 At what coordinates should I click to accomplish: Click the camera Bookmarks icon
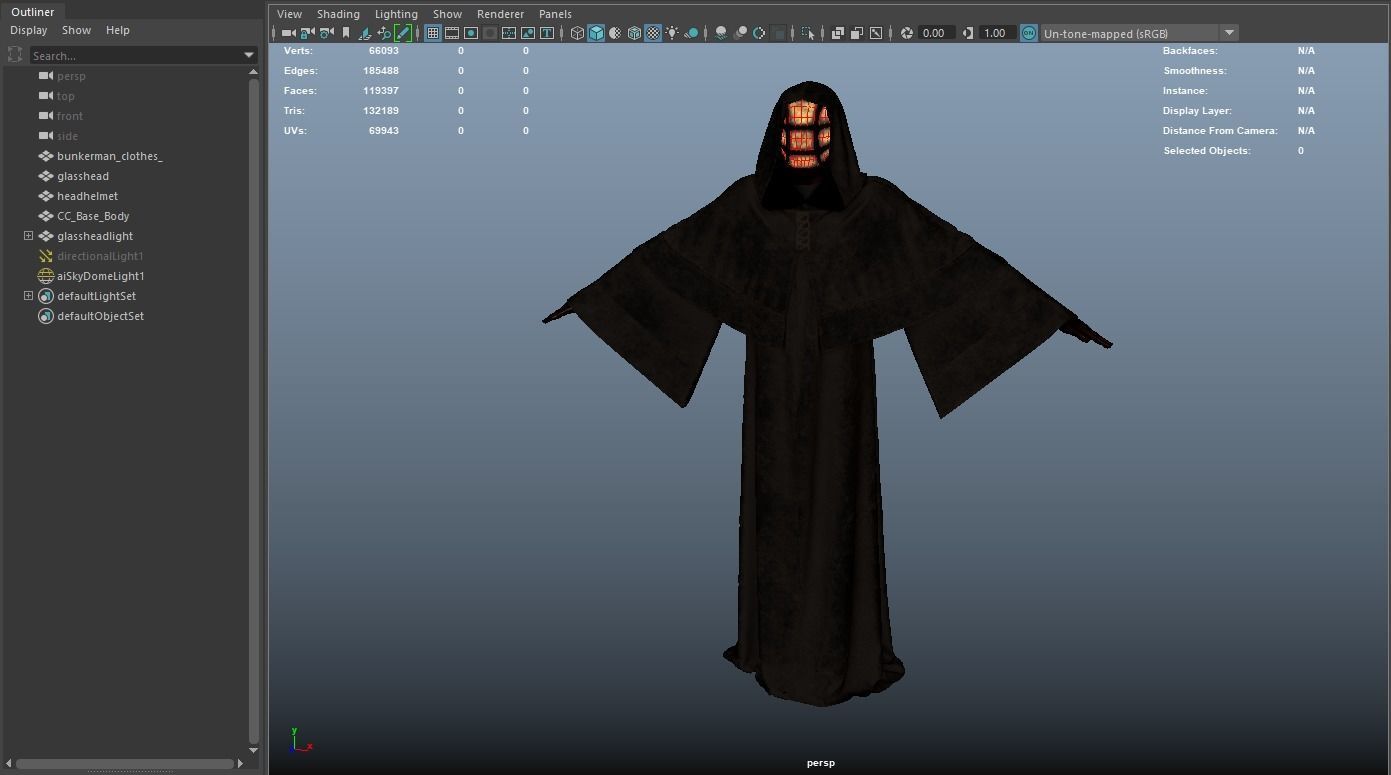pos(345,33)
